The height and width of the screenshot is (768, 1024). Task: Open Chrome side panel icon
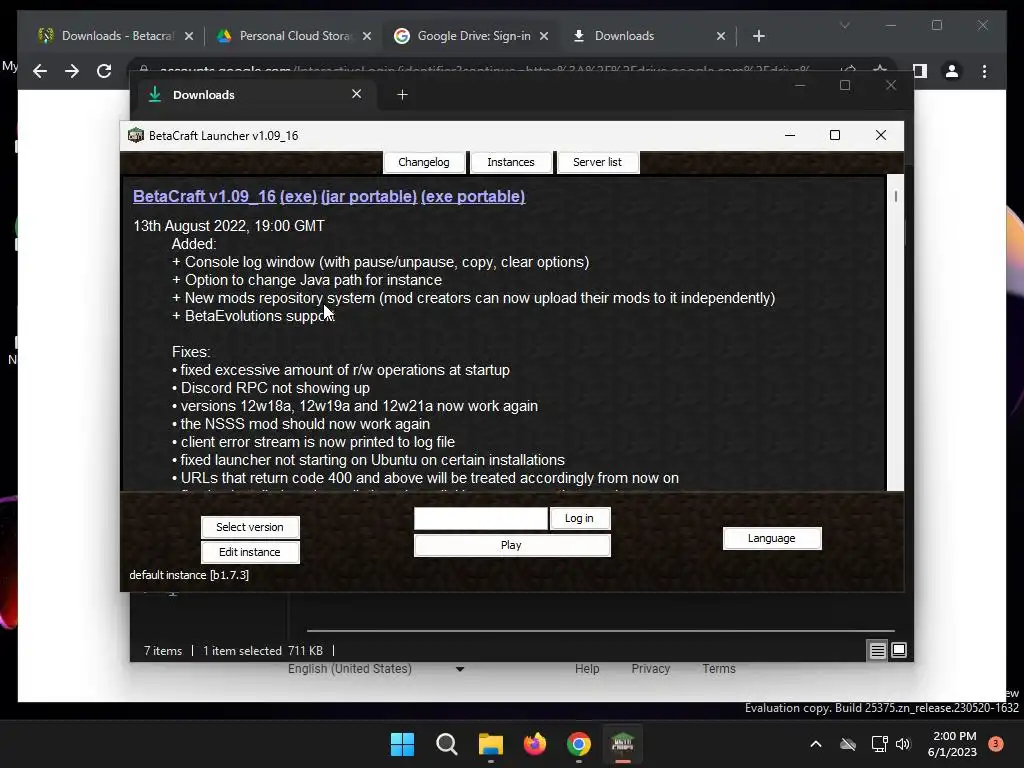[x=920, y=71]
